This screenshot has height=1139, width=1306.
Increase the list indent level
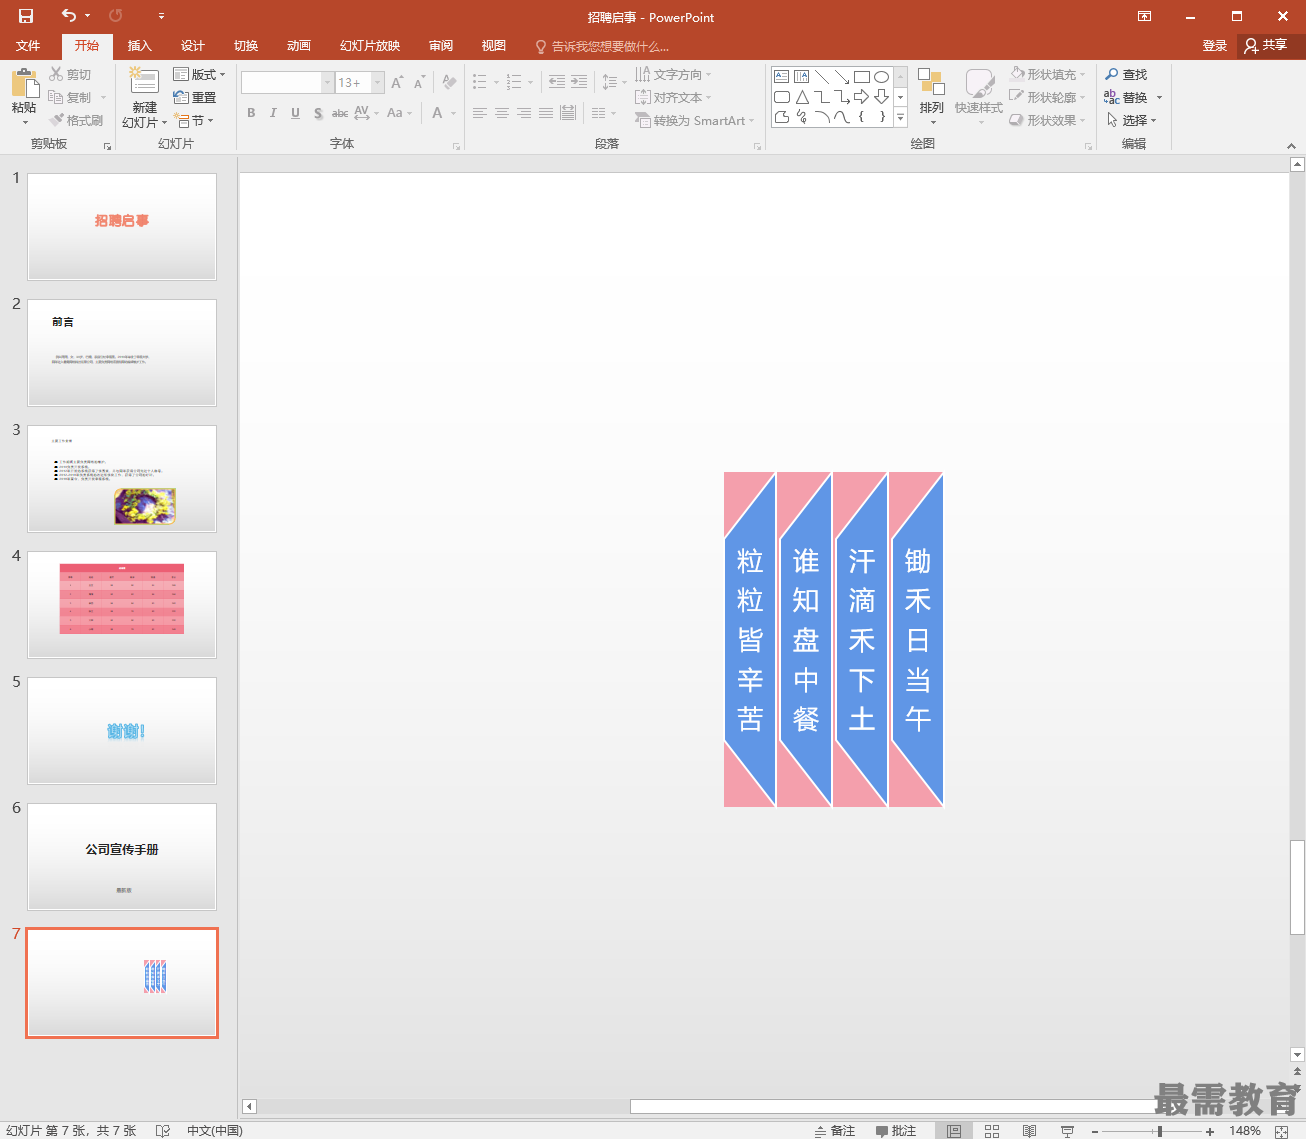[579, 82]
